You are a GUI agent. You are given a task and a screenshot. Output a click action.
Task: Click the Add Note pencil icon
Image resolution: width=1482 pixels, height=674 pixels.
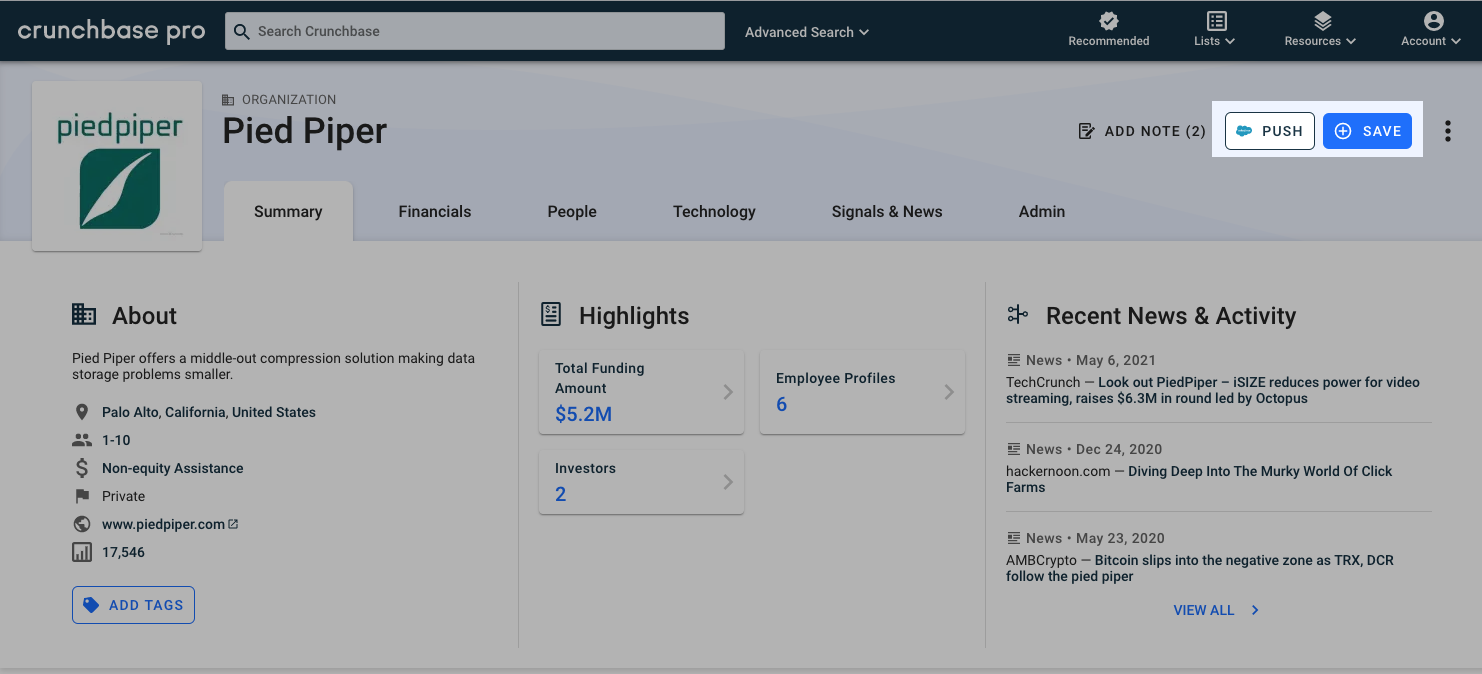click(1086, 130)
